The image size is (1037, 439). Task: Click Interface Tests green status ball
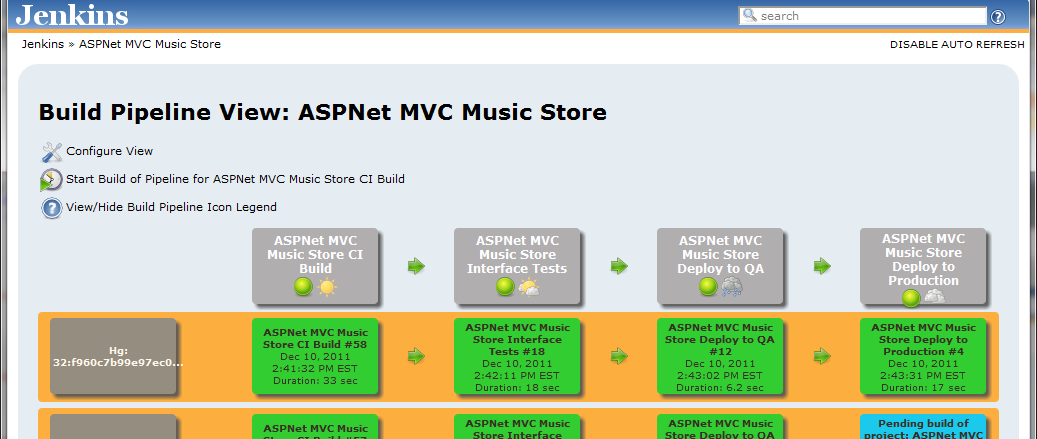[505, 286]
